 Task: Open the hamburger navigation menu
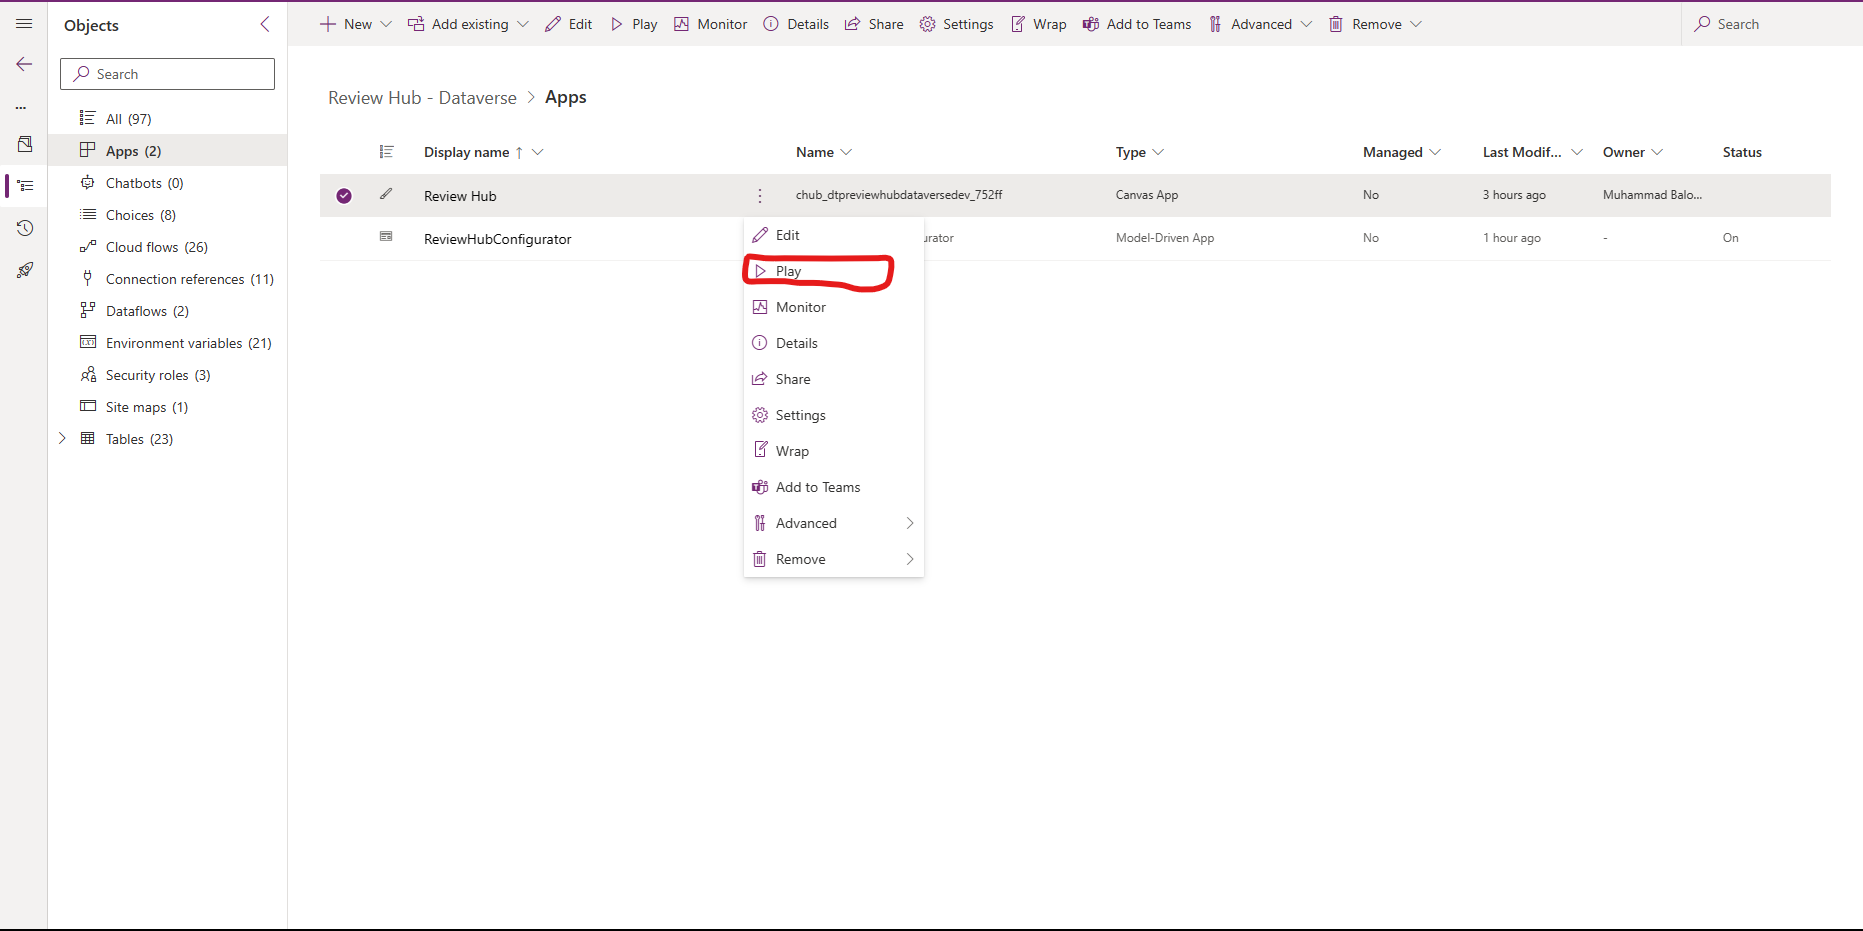[x=24, y=24]
